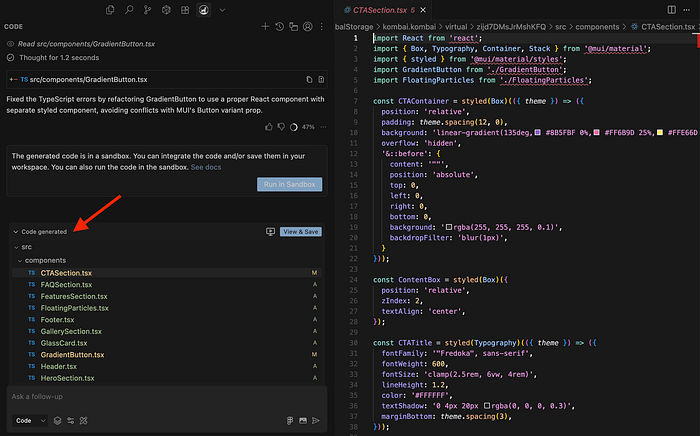
Task: Start a new chat with plus icon
Action: (x=264, y=27)
